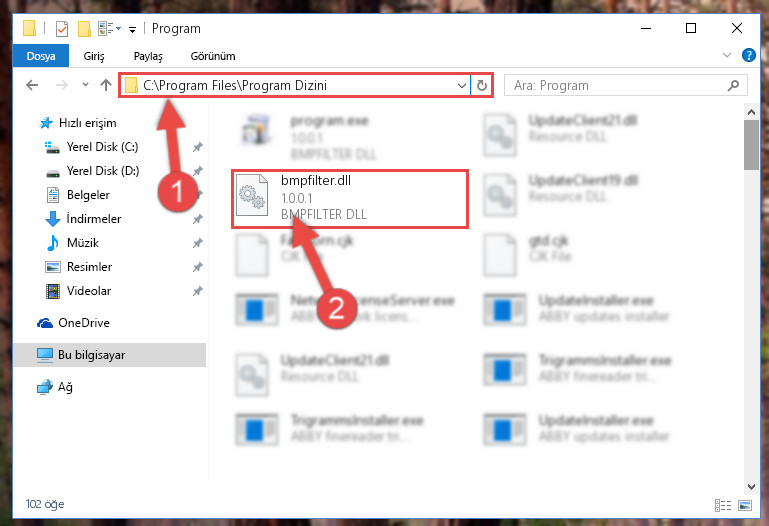Open Yerel Disk (C:) in sidebar
Screen dimensions: 769x526
[x=103, y=147]
